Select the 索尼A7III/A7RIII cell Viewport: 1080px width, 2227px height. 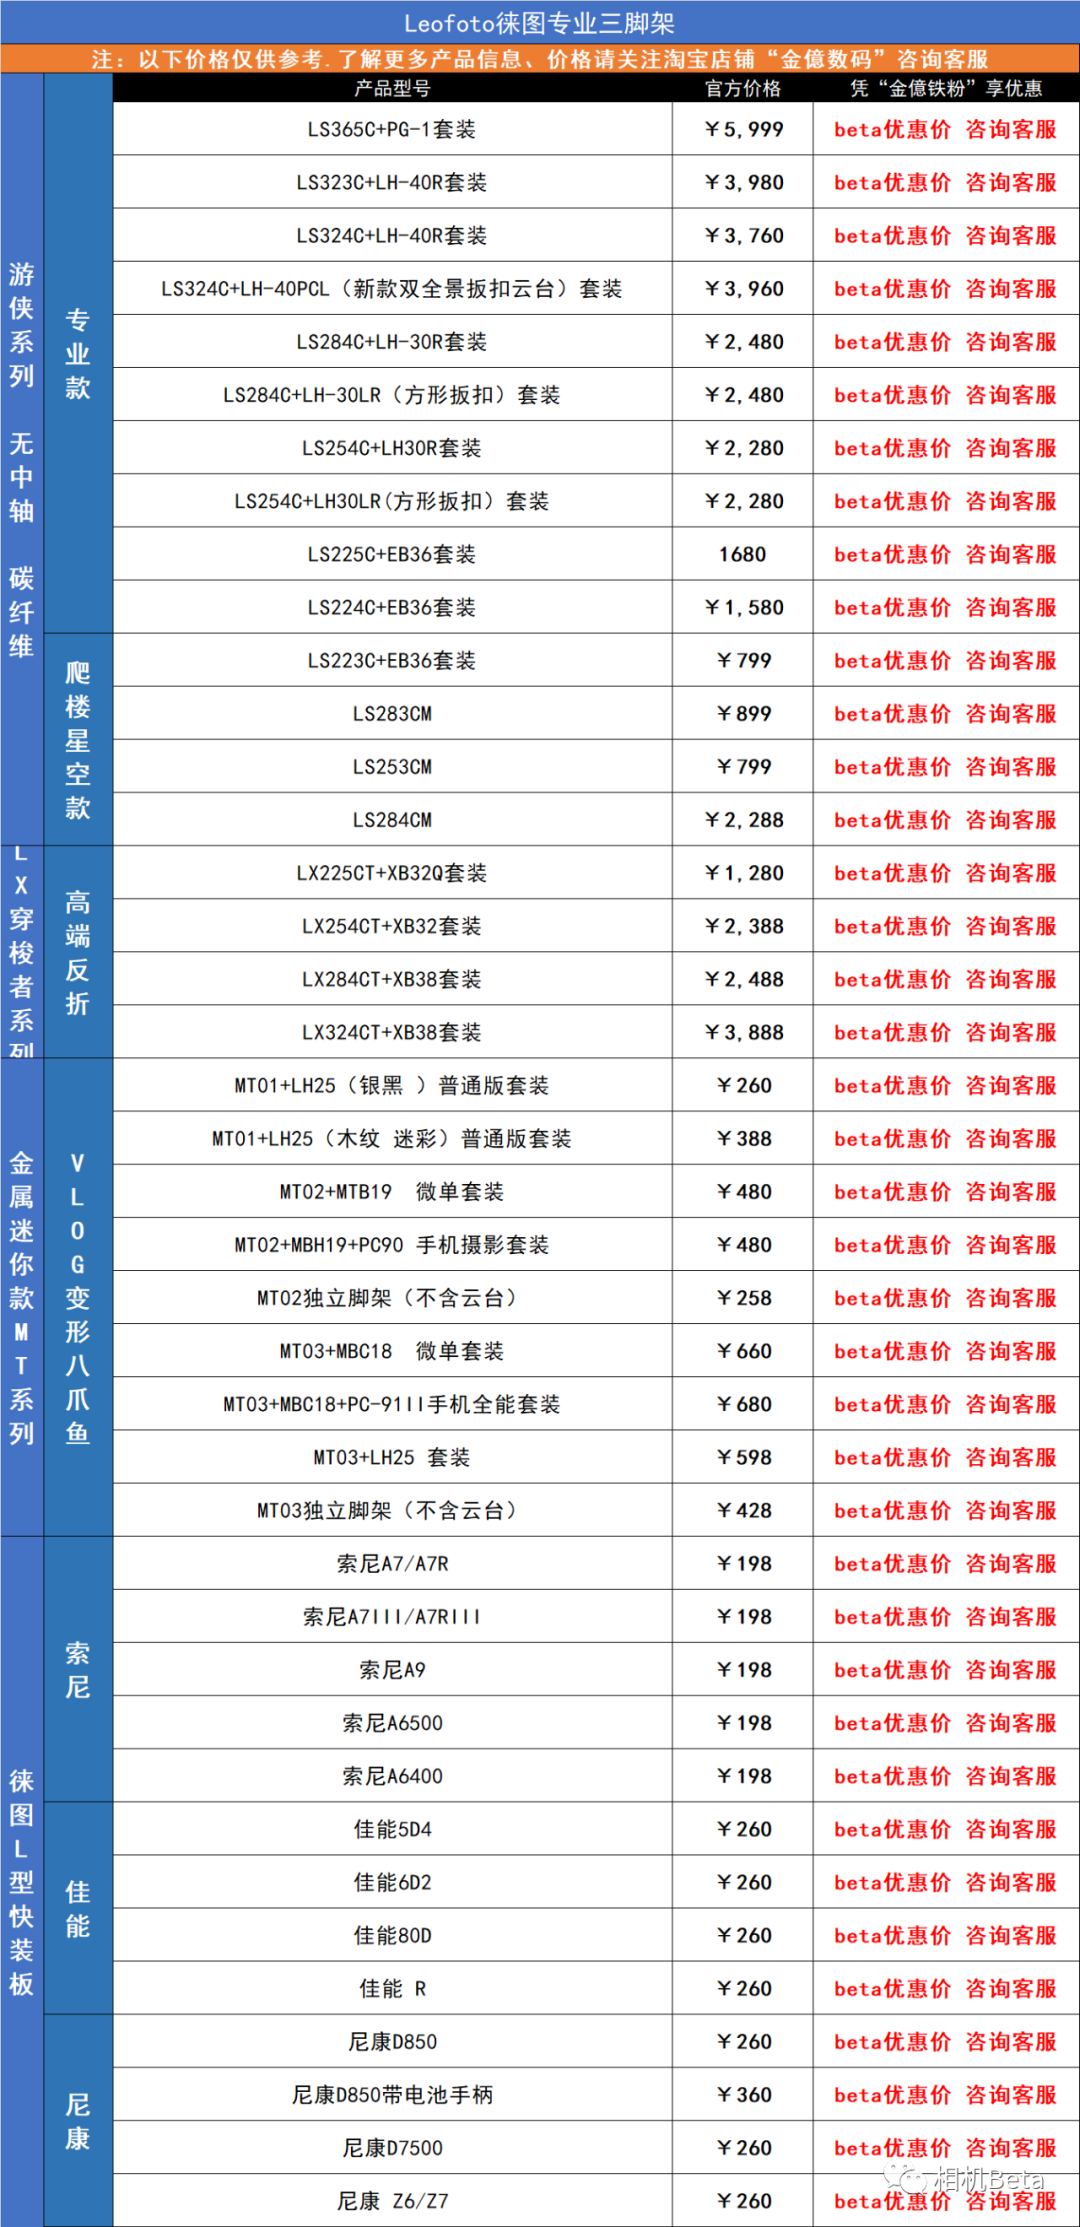(x=392, y=1615)
